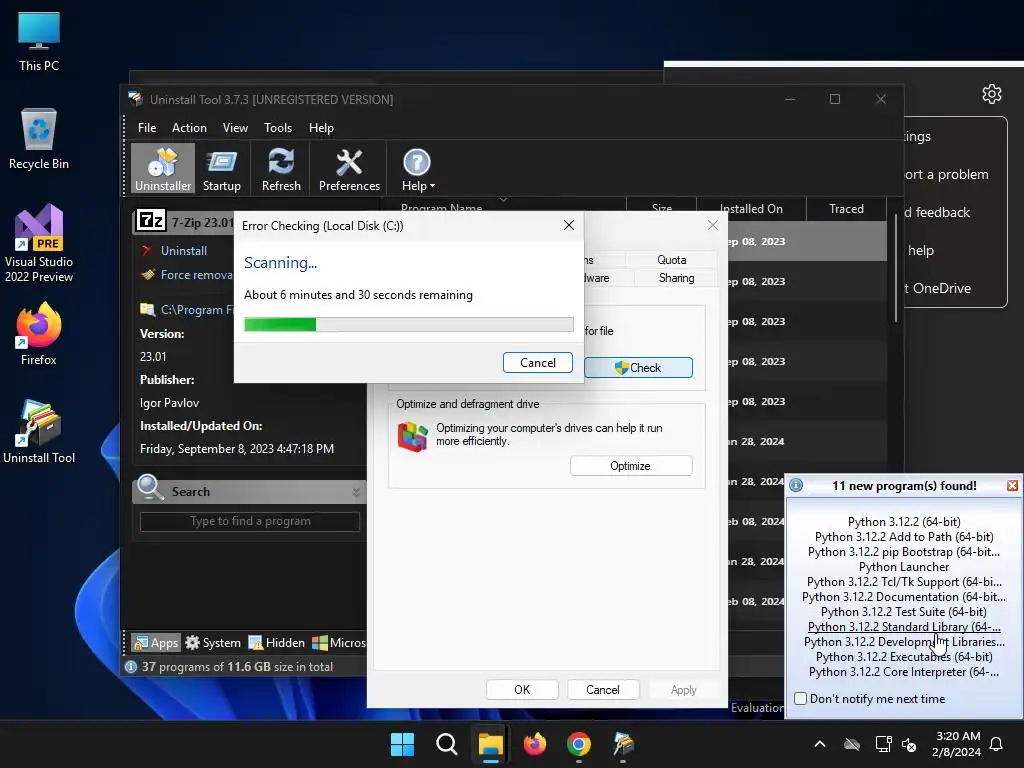The height and width of the screenshot is (768, 1024).
Task: Select Python 3.12.2 (64-bit) entry
Action: [904, 522]
